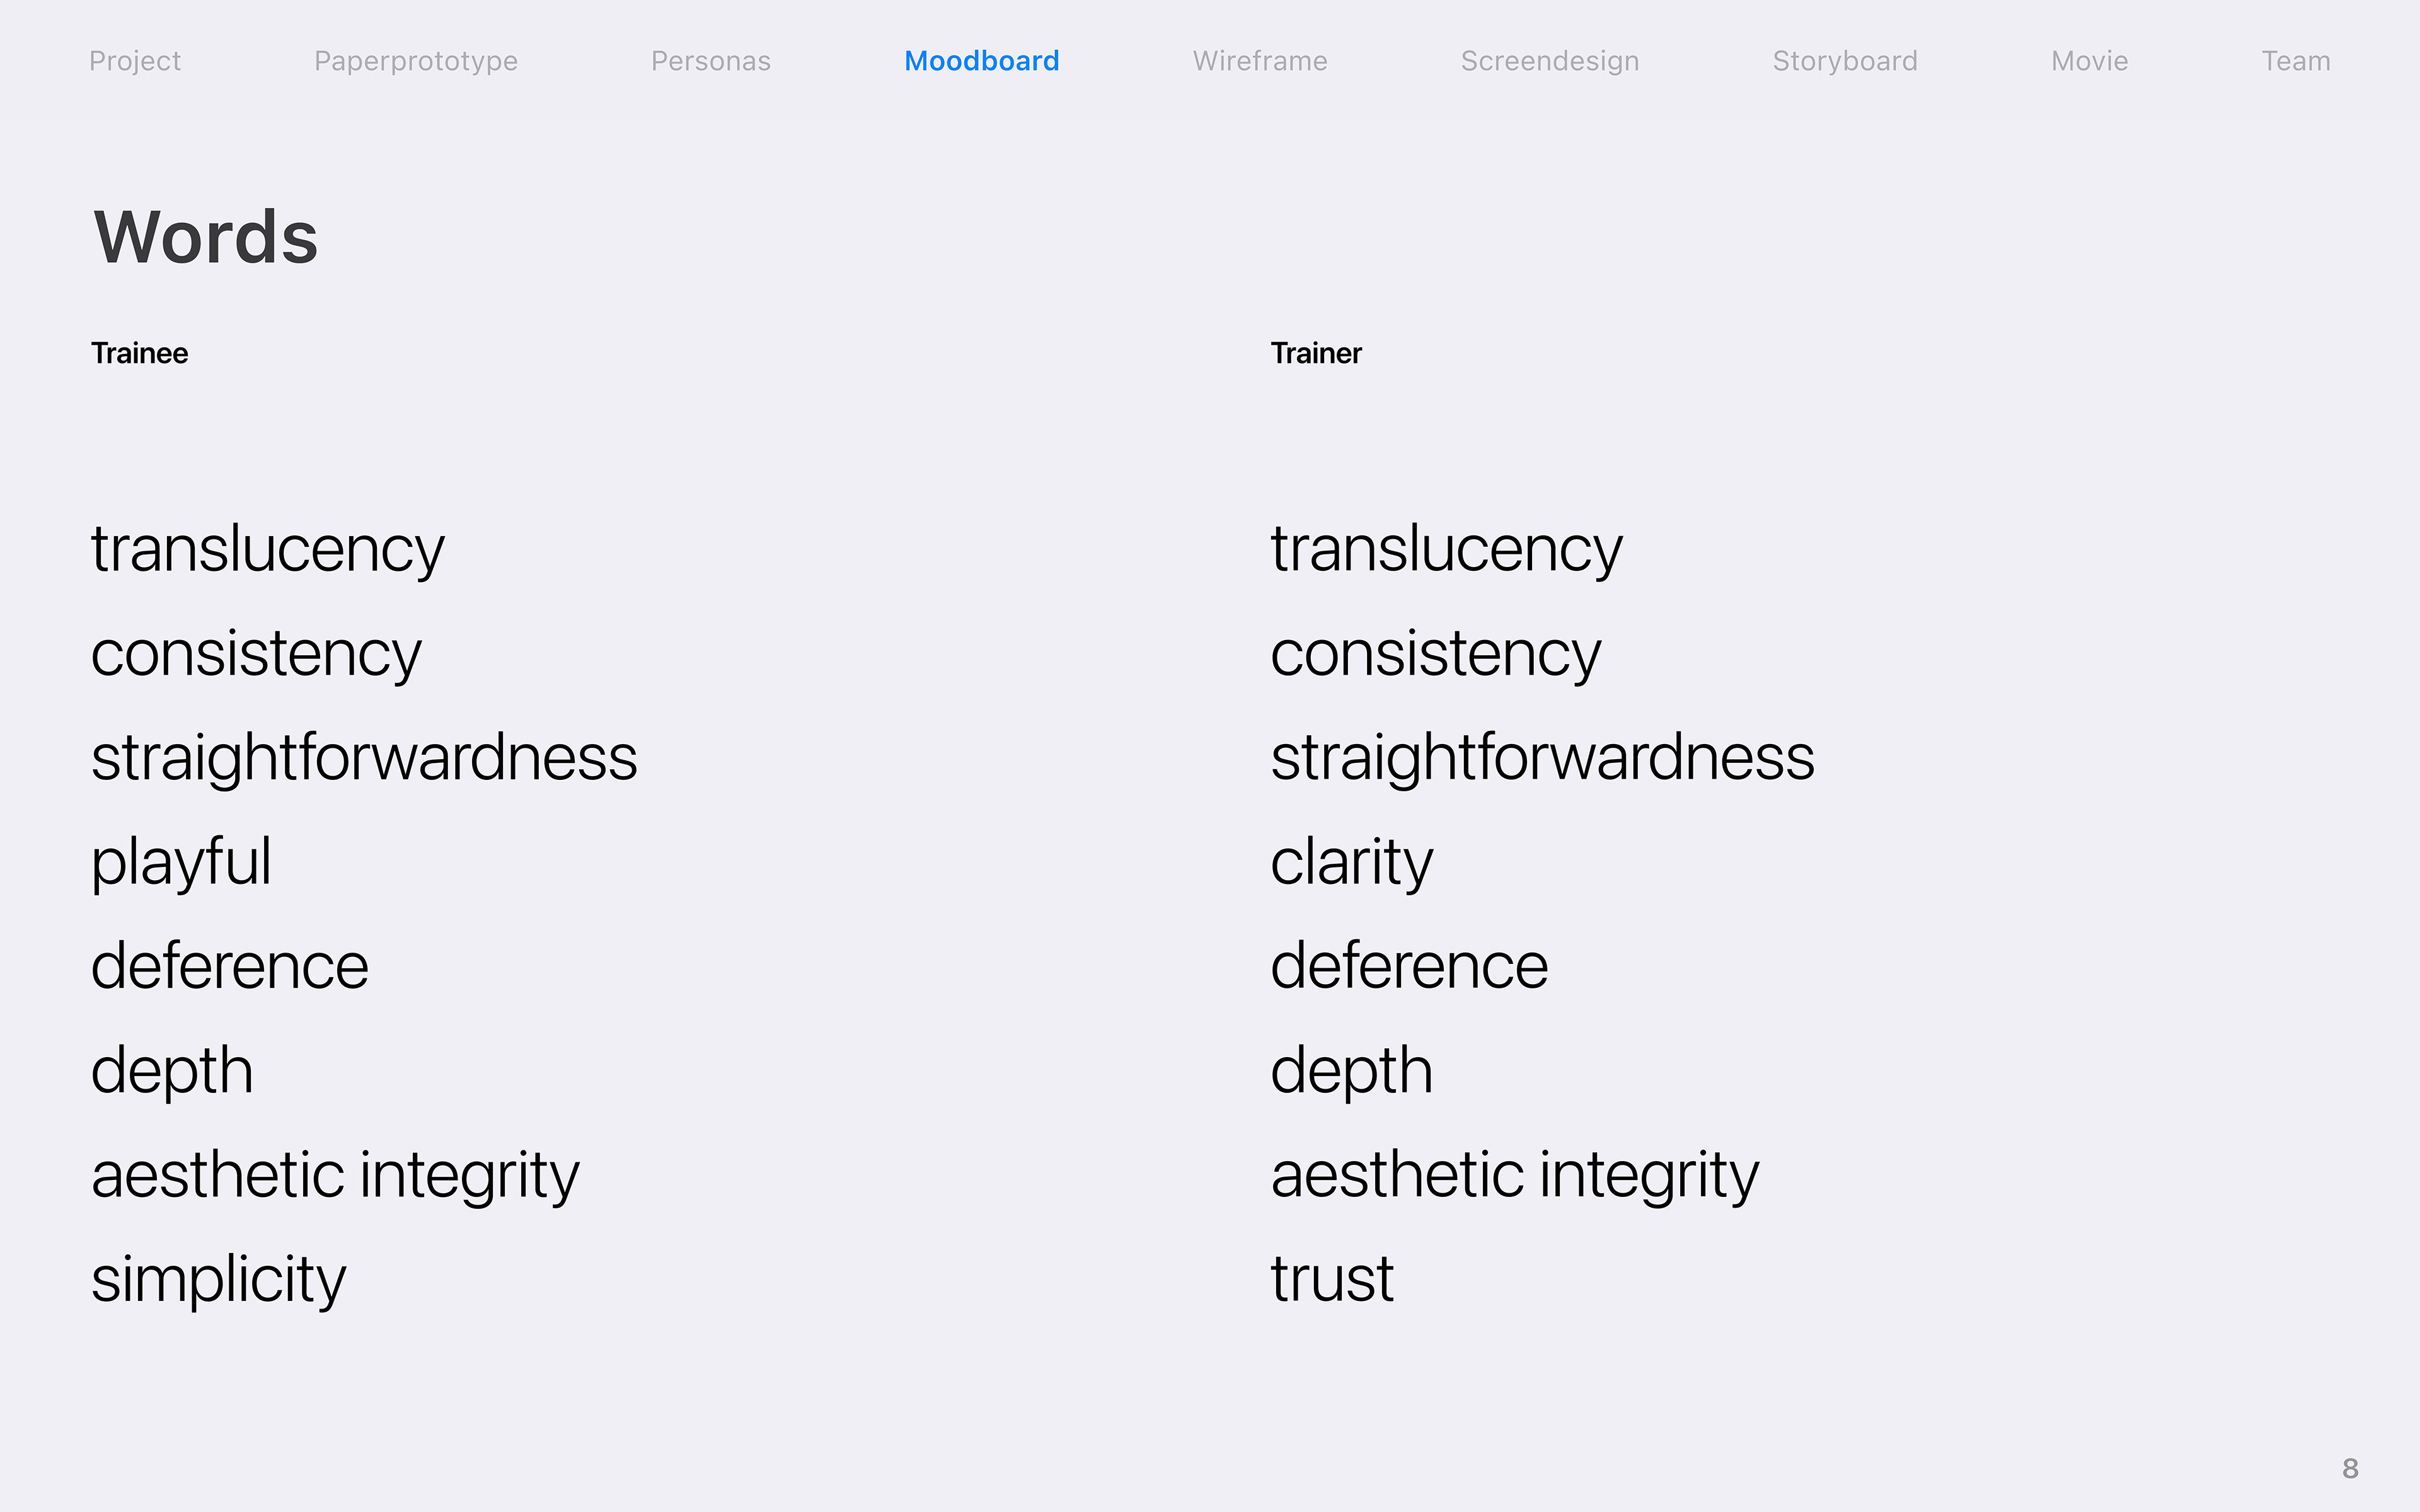Click the word playful under Trainee
Screen dimensions: 2420x1512
coord(181,862)
